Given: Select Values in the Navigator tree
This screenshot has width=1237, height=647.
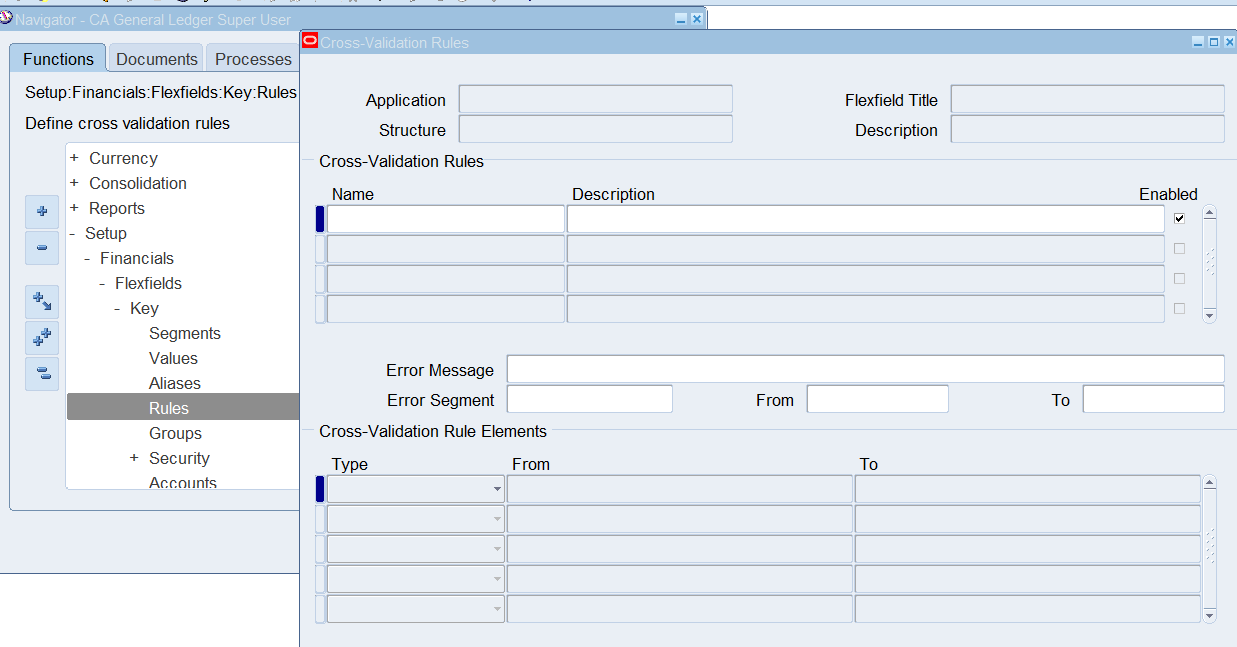Looking at the screenshot, I should click(173, 358).
